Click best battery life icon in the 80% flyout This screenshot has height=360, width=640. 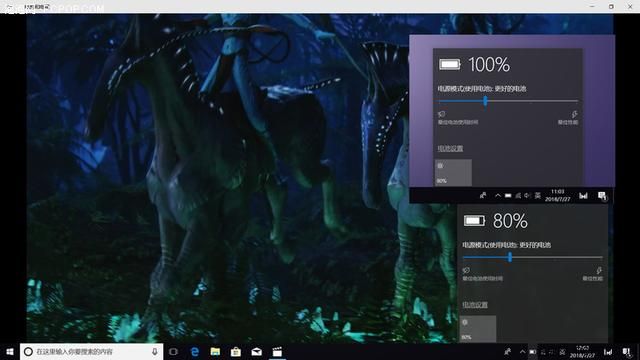point(466,270)
